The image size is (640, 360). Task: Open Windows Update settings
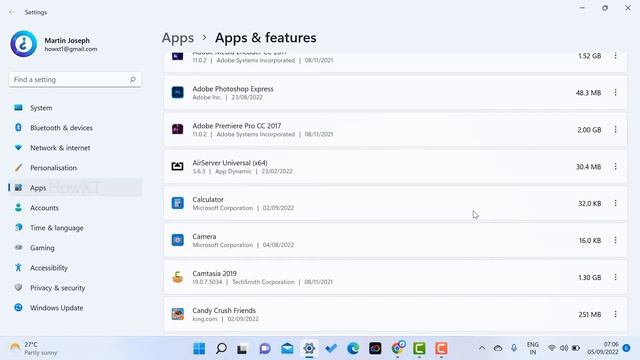pyautogui.click(x=75, y=308)
